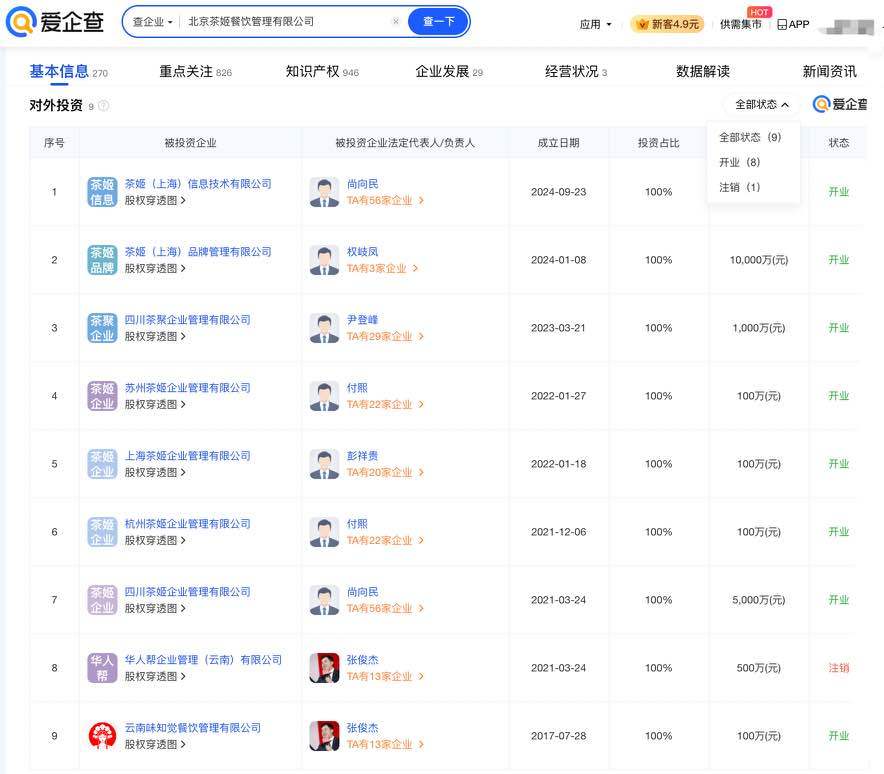
Task: Click the 华人帮 logo icon in row 8
Action: click(102, 668)
